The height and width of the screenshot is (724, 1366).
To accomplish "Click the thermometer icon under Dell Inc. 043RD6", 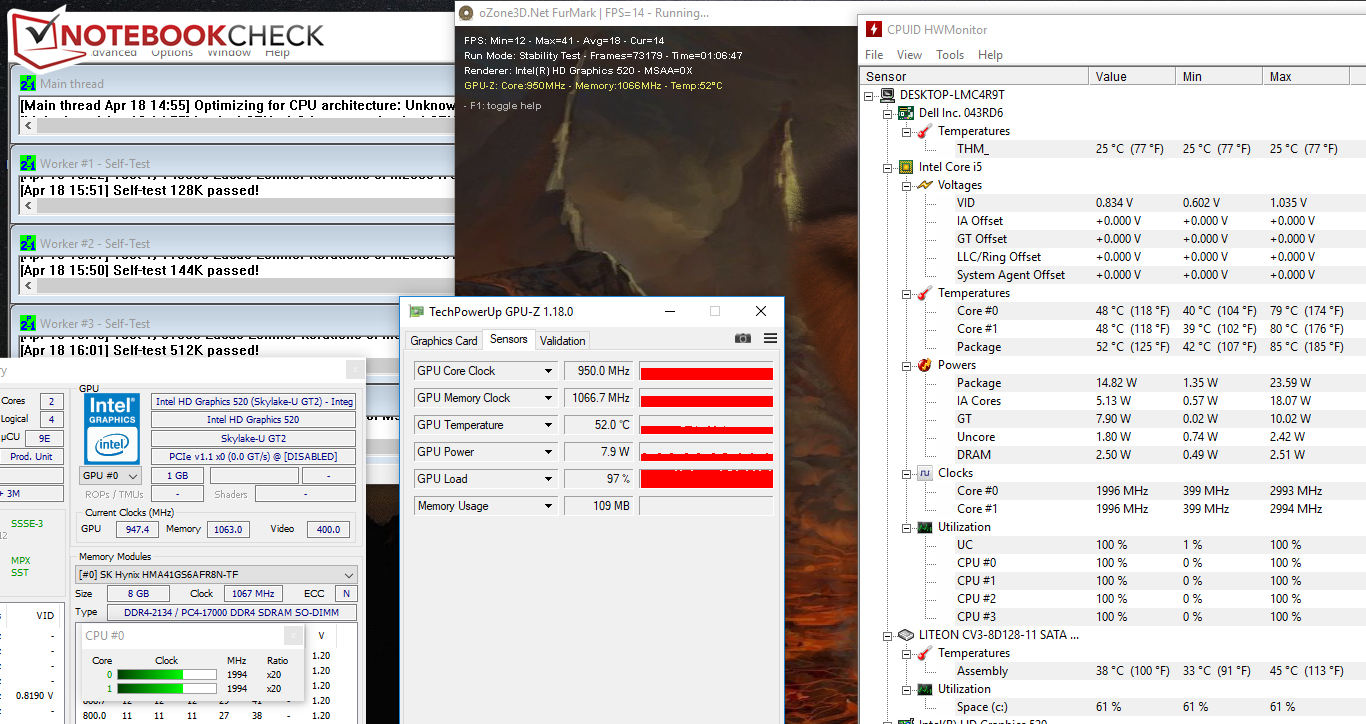I will [x=925, y=131].
